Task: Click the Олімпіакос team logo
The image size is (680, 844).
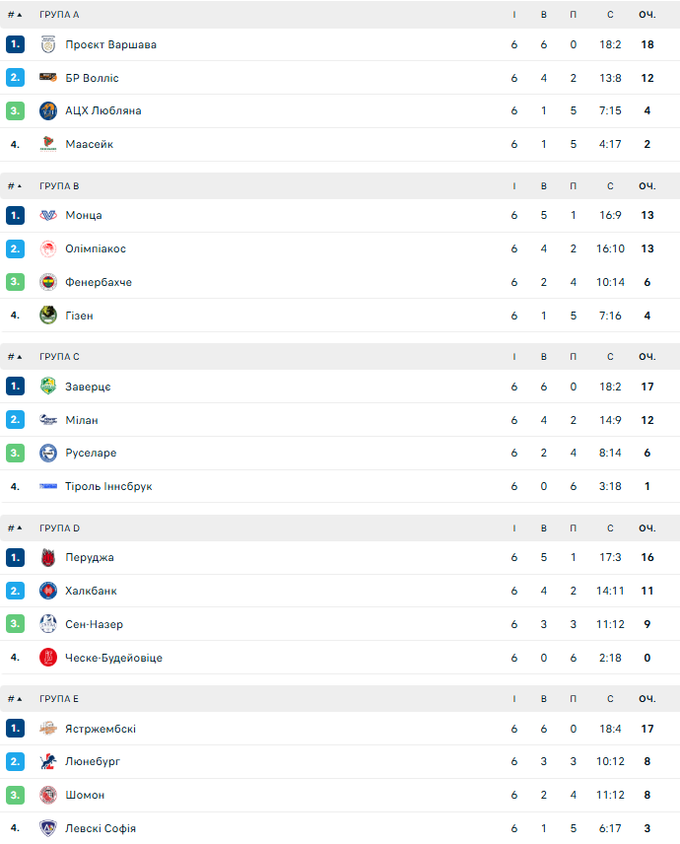Action: click(48, 249)
